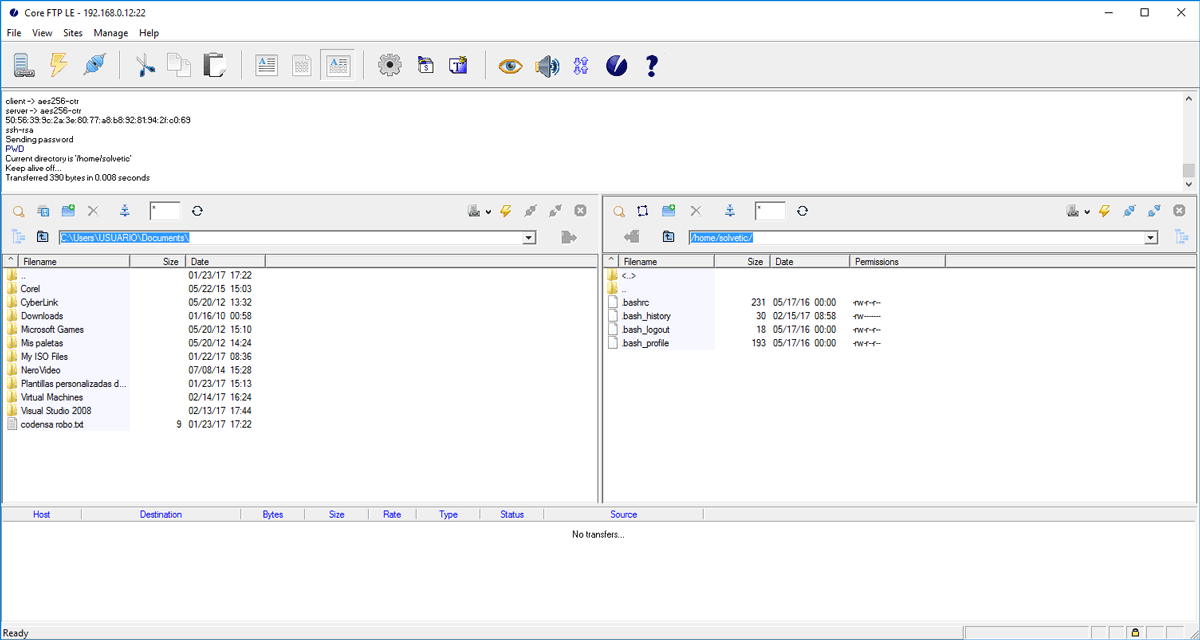
Task: Open help with the question mark icon
Action: pyautogui.click(x=652, y=66)
